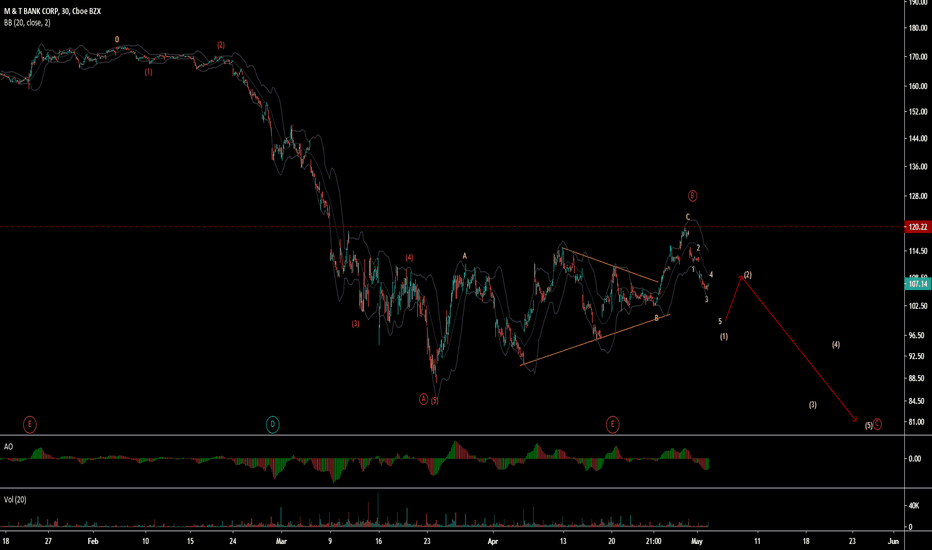This screenshot has height=550, width=932.
Task: Select the orange A label near 114.50
Action: click(x=465, y=257)
